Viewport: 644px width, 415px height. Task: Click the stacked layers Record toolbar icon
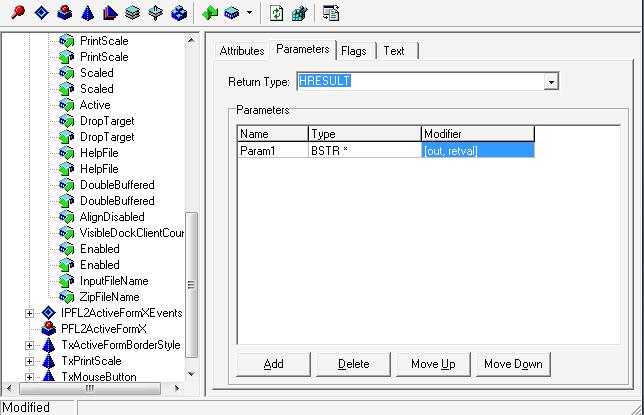pos(132,13)
